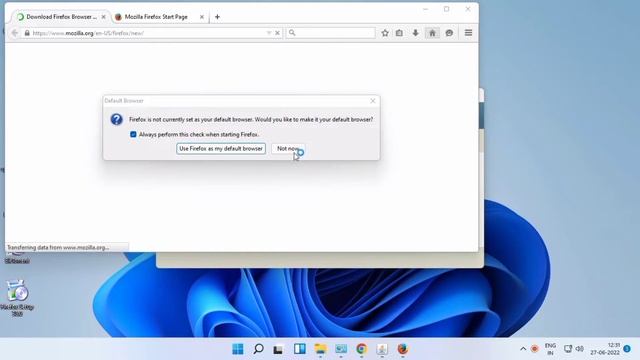Image resolution: width=640 pixels, height=360 pixels.
Task: Switch to Mozilla Firefox Start Page tab
Action: pos(156,17)
